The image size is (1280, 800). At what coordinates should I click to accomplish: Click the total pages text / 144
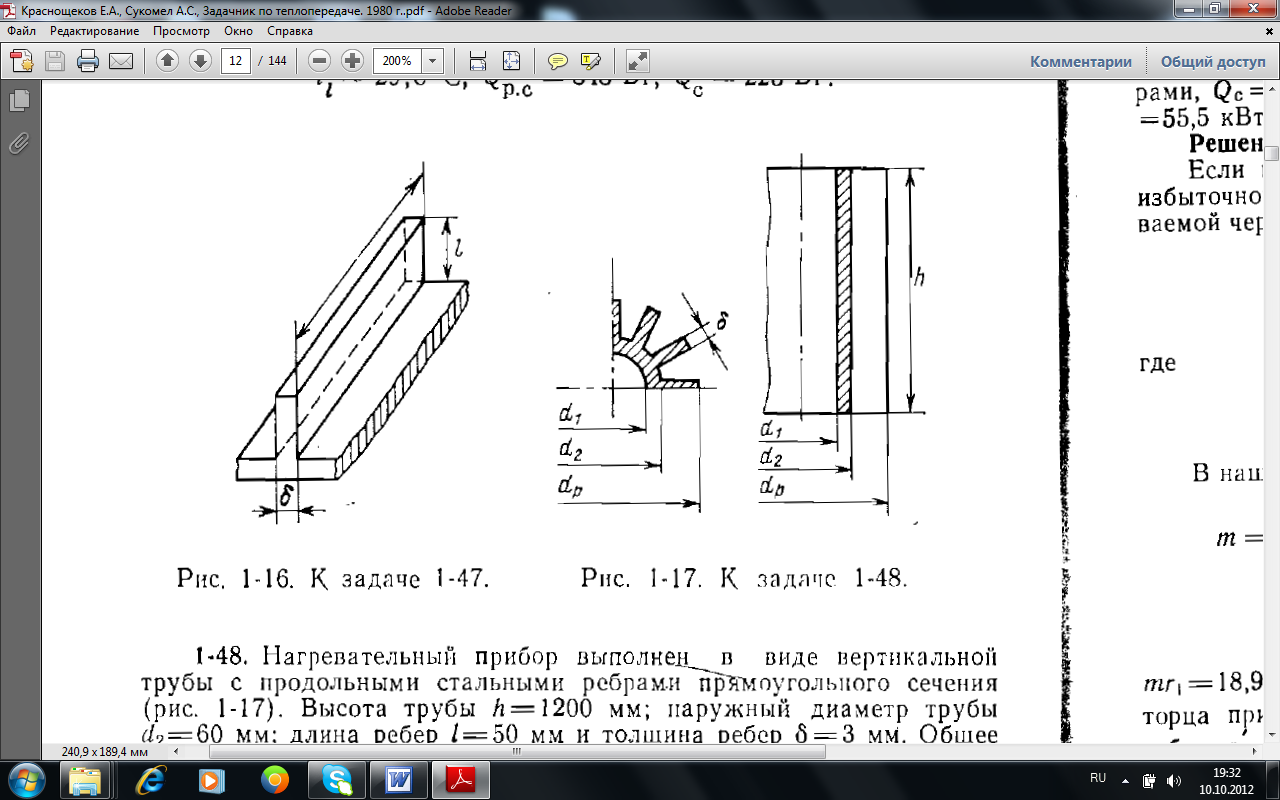coord(273,61)
